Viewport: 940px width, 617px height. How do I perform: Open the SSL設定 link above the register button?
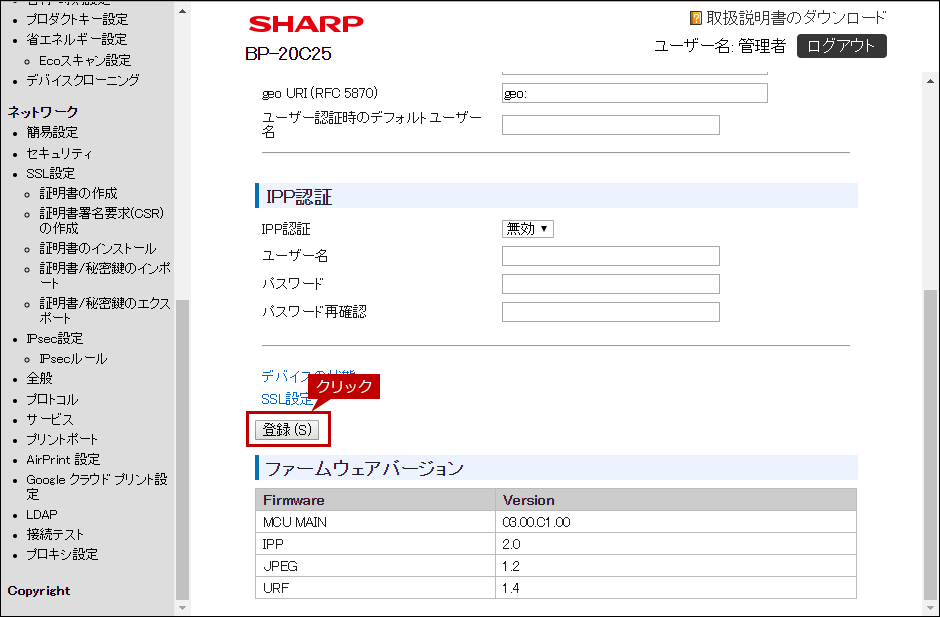(x=287, y=399)
